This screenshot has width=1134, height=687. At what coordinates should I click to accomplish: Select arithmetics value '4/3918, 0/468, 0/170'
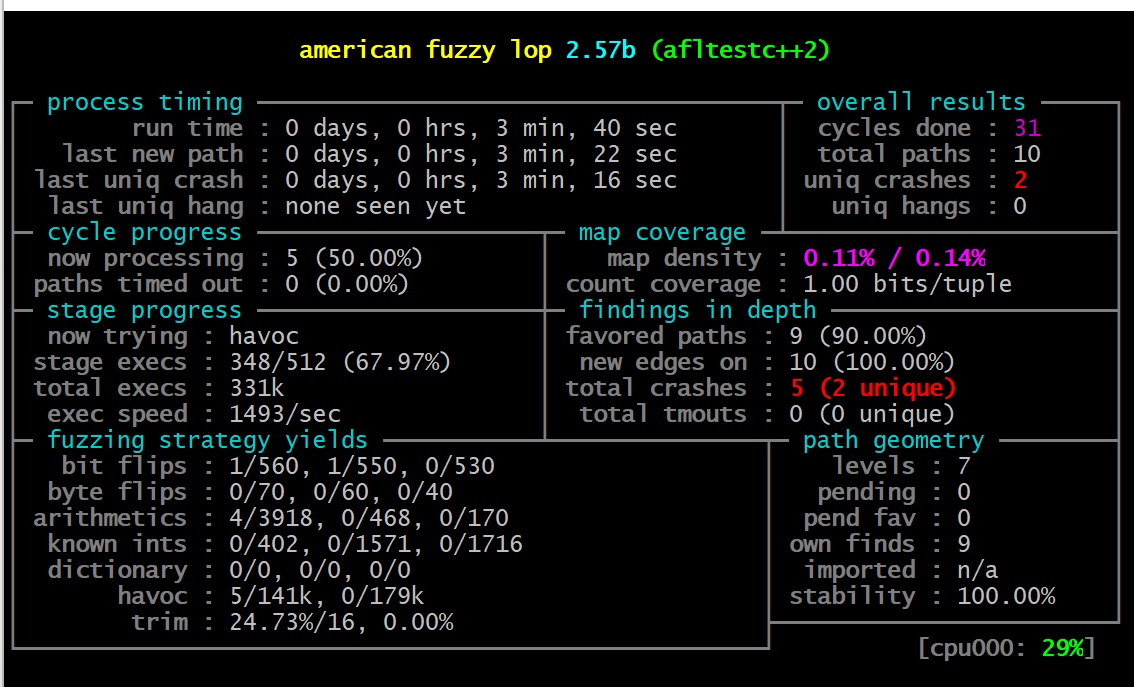[369, 519]
